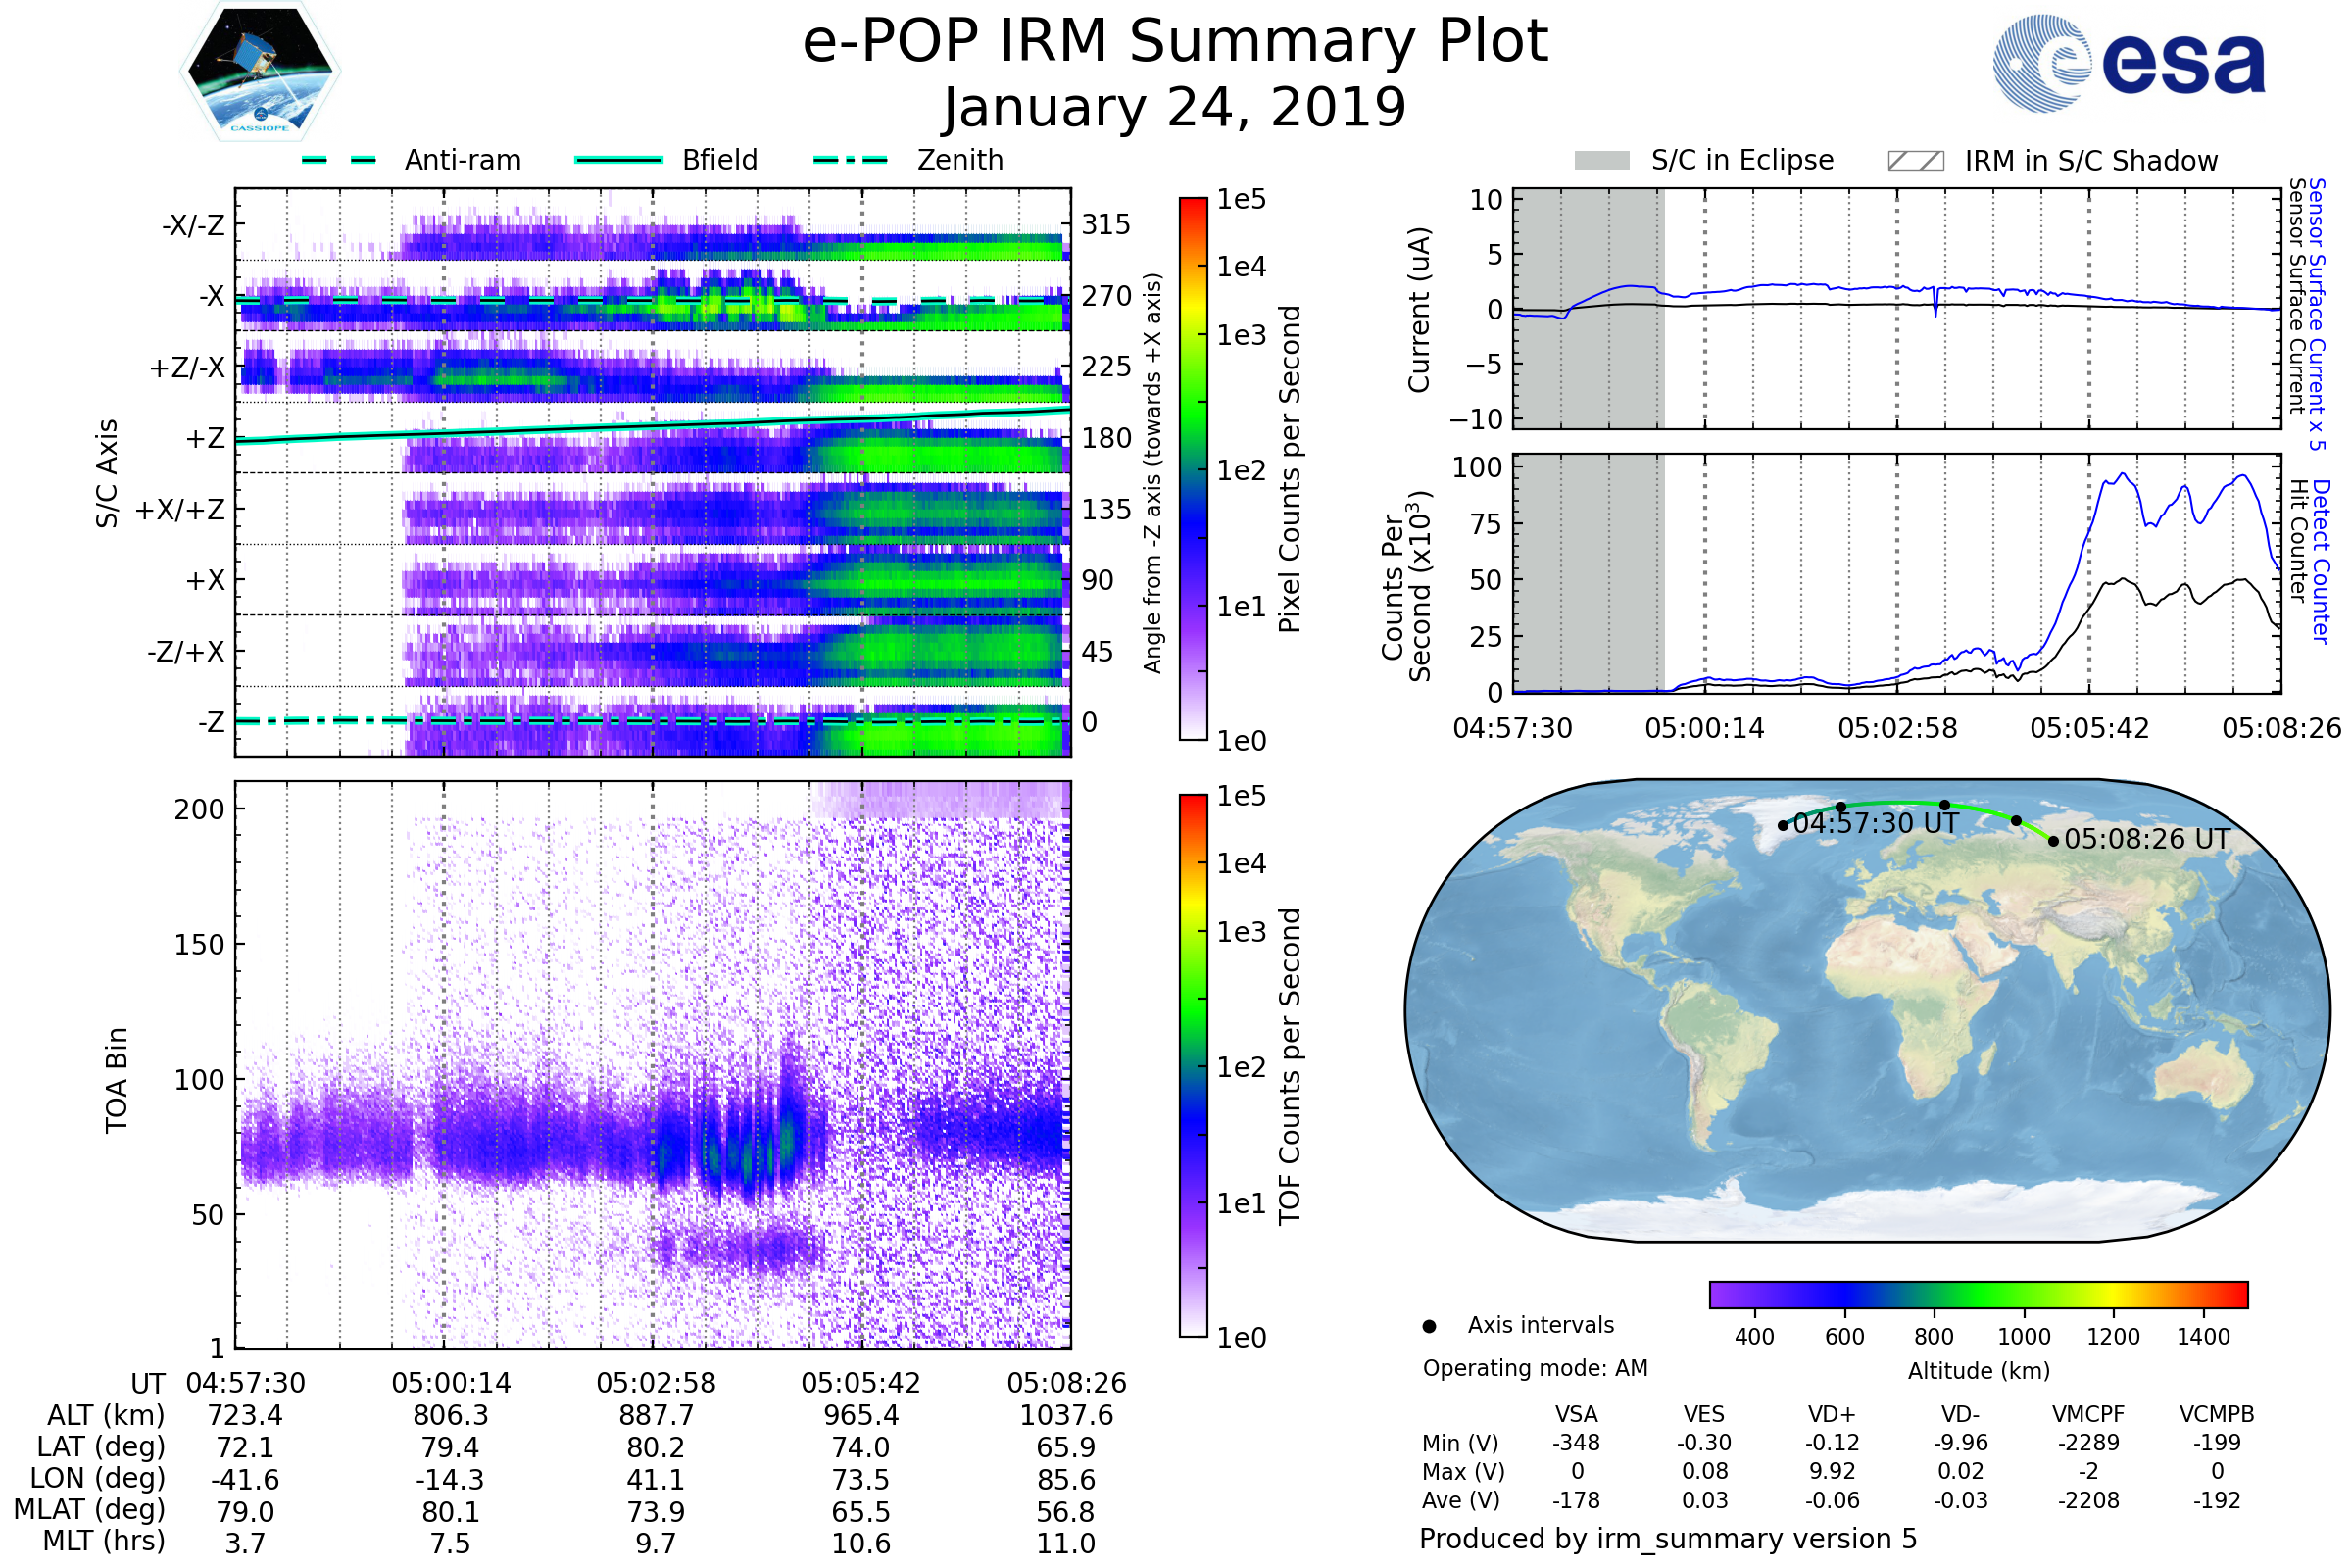Click the 05:08:26 UT orbit end label

click(x=2147, y=840)
